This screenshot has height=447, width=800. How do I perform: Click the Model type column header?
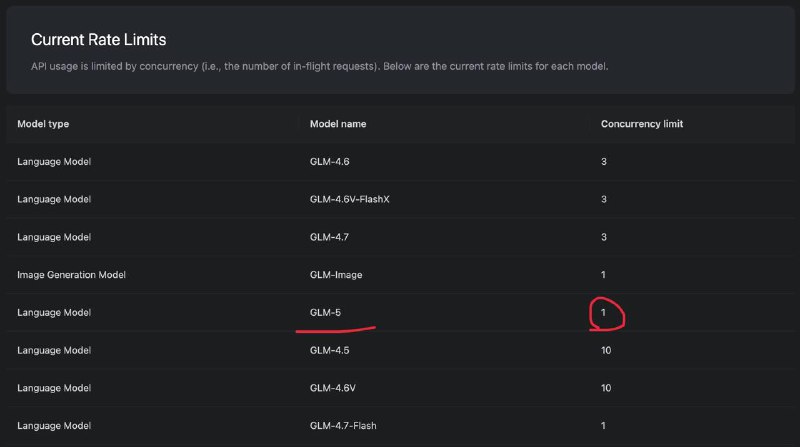(x=43, y=124)
